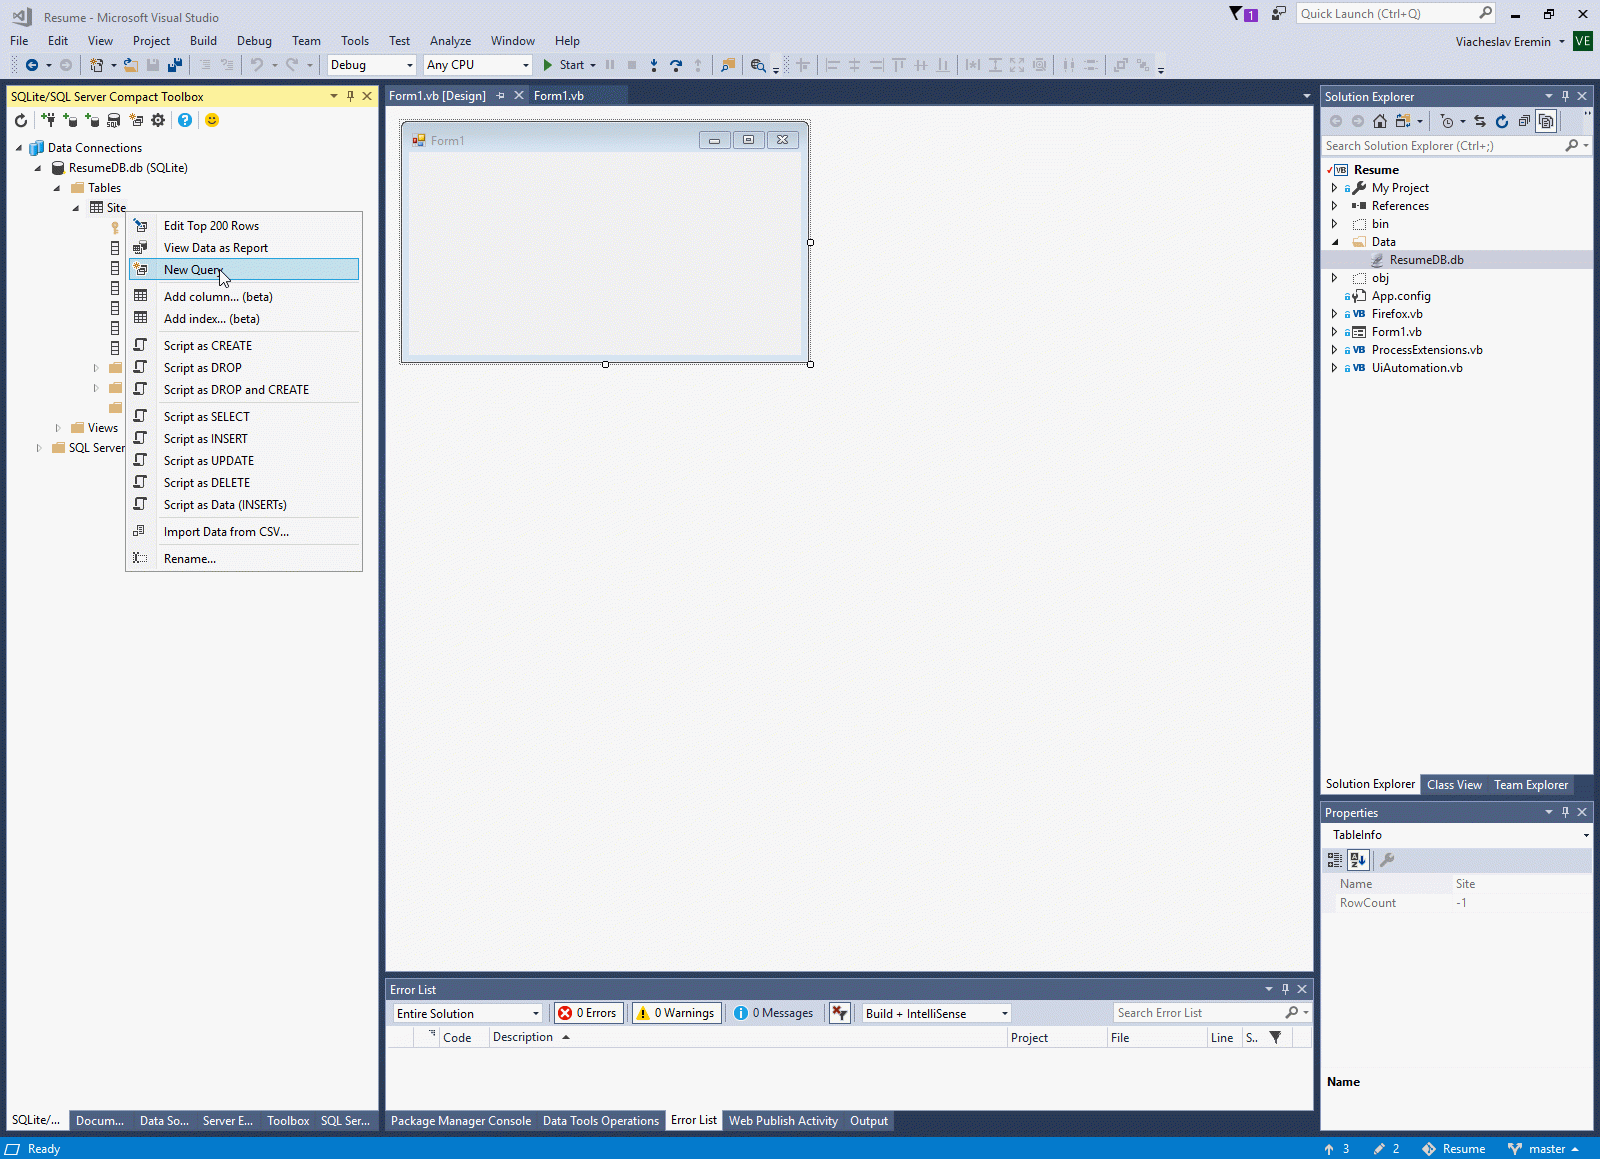Click the Start debugging button
The height and width of the screenshot is (1159, 1600).
(565, 65)
